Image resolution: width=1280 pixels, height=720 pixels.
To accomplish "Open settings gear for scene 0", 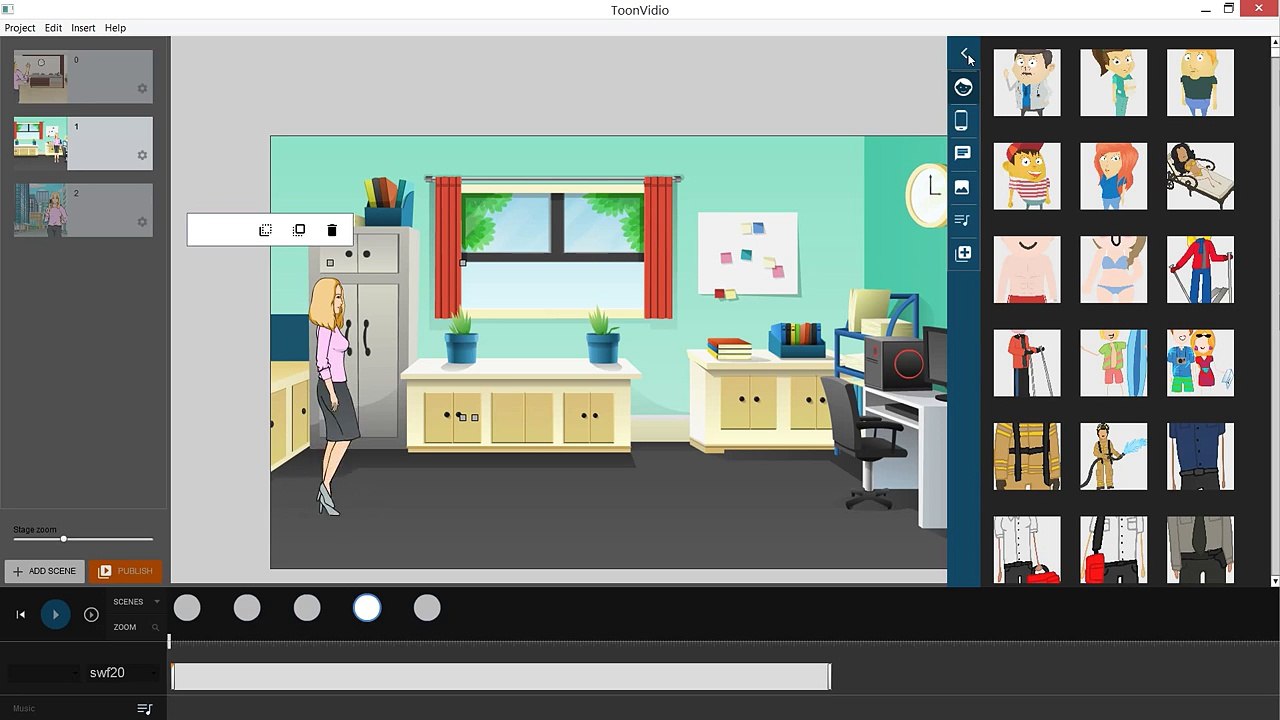I will click(142, 89).
